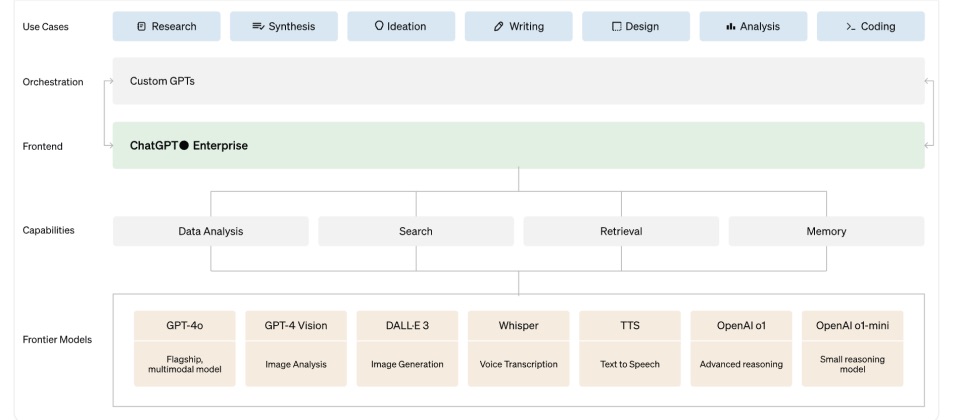
Task: Click the OpenAI o1-mini model title
Action: 852,326
